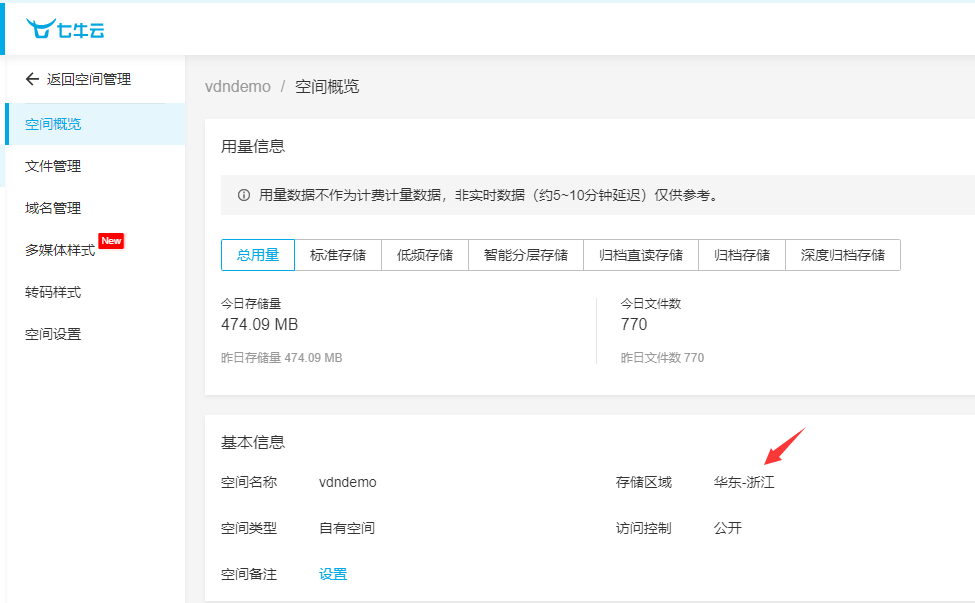Open 多媒体样式 menu item
The width and height of the screenshot is (975, 603).
[60, 250]
